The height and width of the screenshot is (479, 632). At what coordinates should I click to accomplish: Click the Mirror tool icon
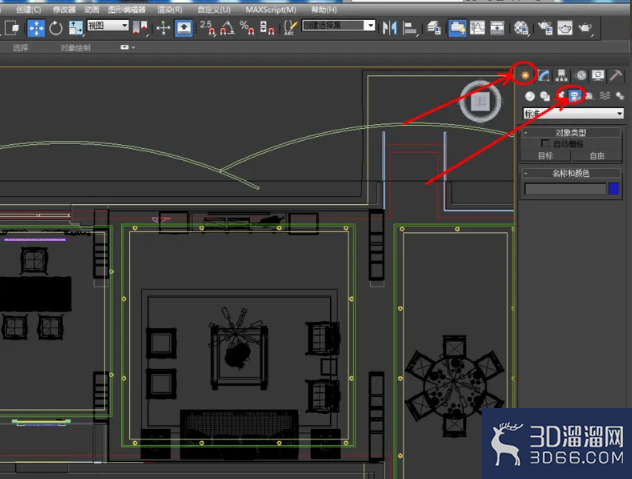point(389,28)
